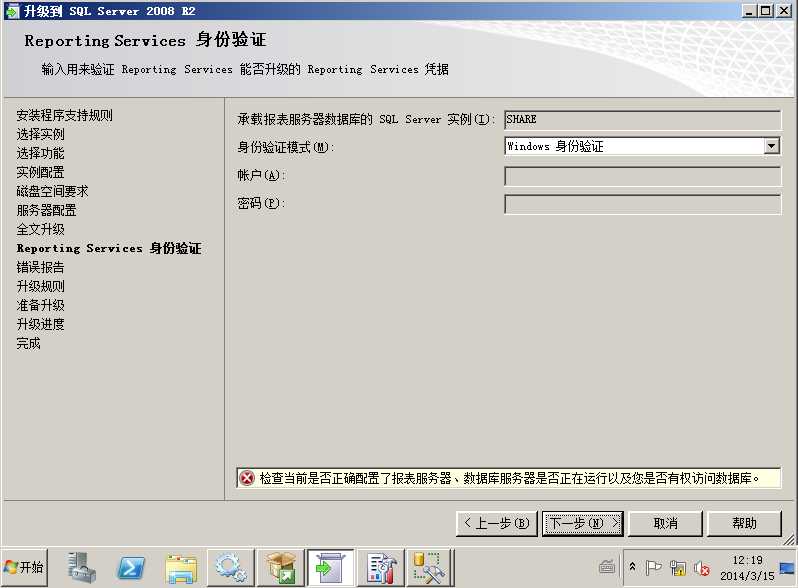Select 服务器配置 step in sidebar

click(x=46, y=210)
